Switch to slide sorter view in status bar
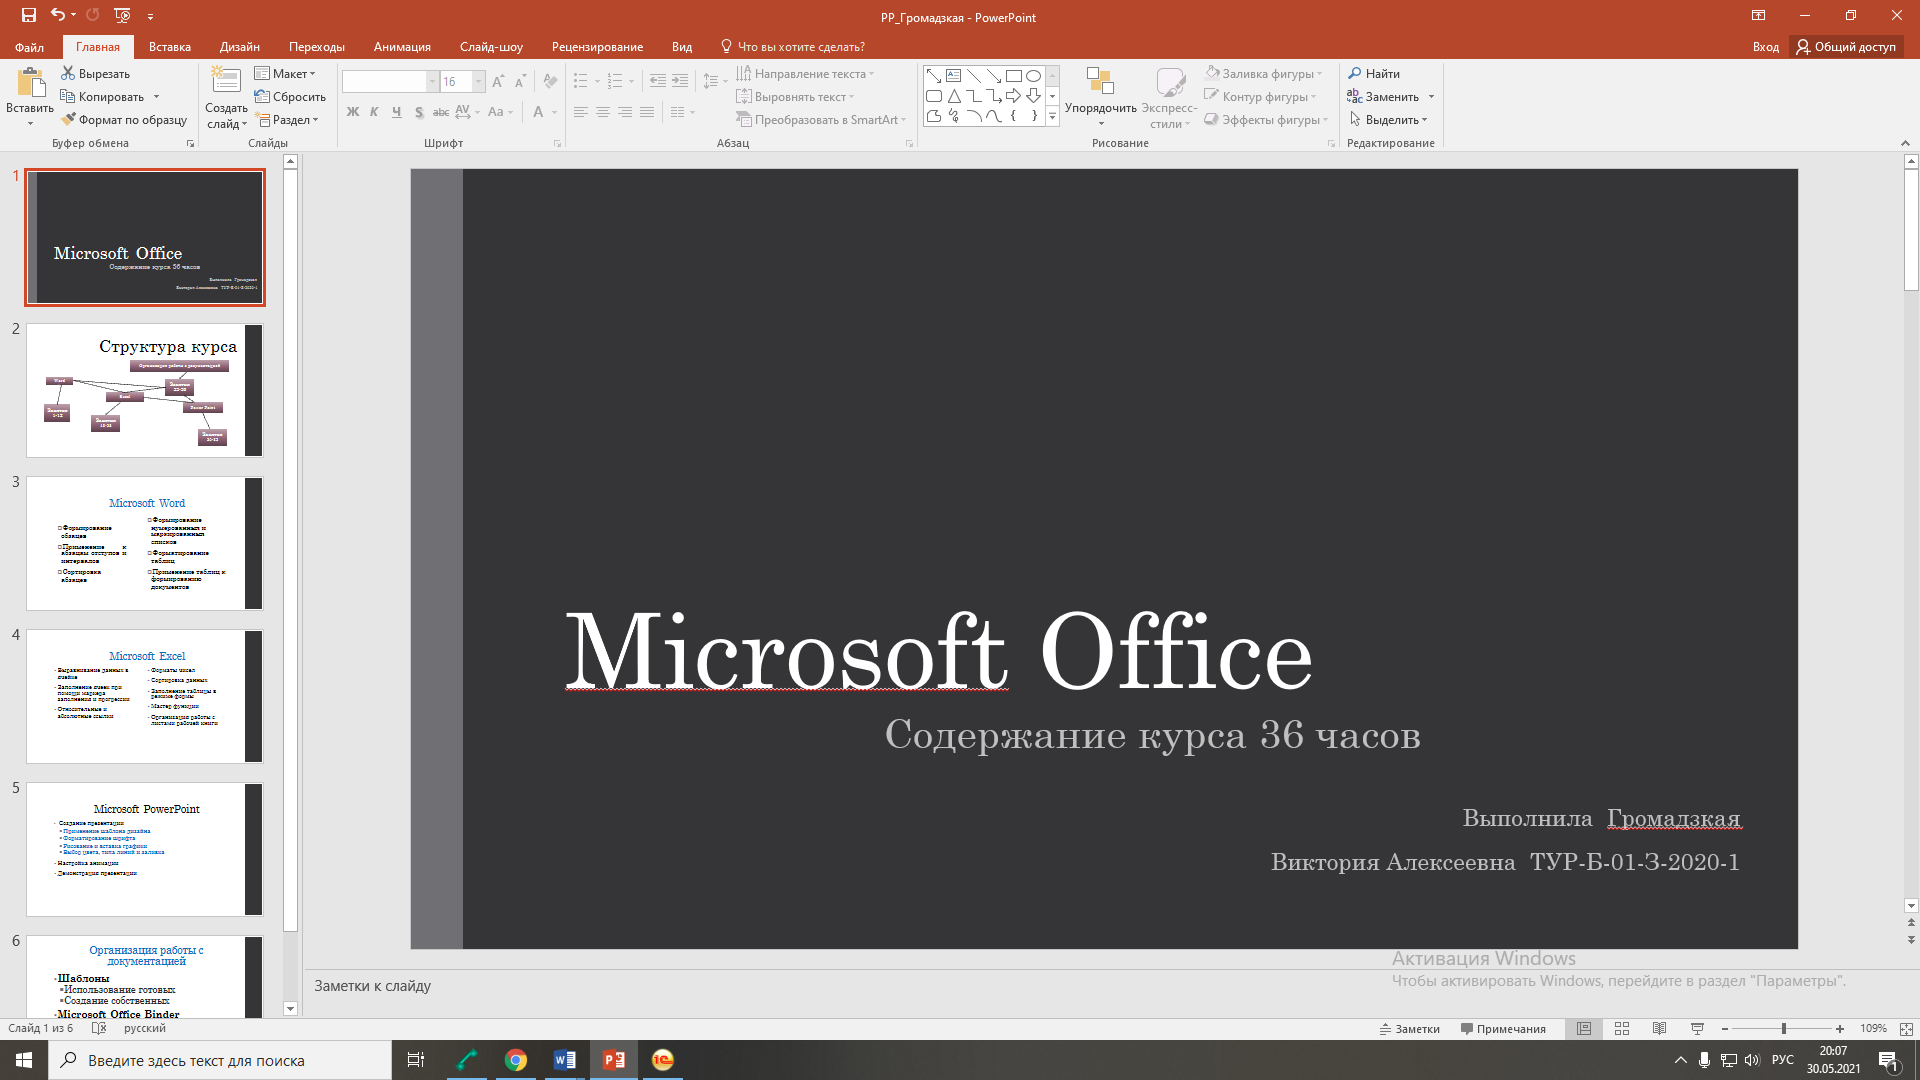The height and width of the screenshot is (1080, 1920). tap(1622, 1028)
